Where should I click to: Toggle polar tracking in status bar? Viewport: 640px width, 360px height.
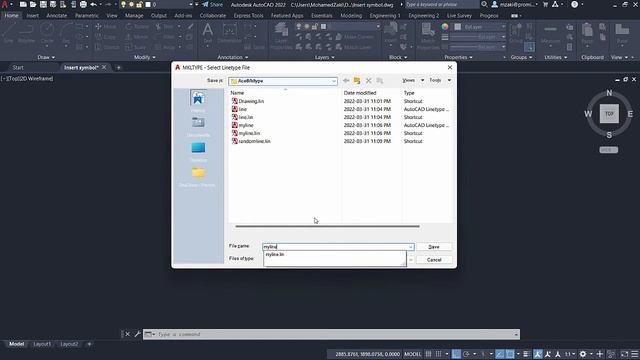coord(466,354)
